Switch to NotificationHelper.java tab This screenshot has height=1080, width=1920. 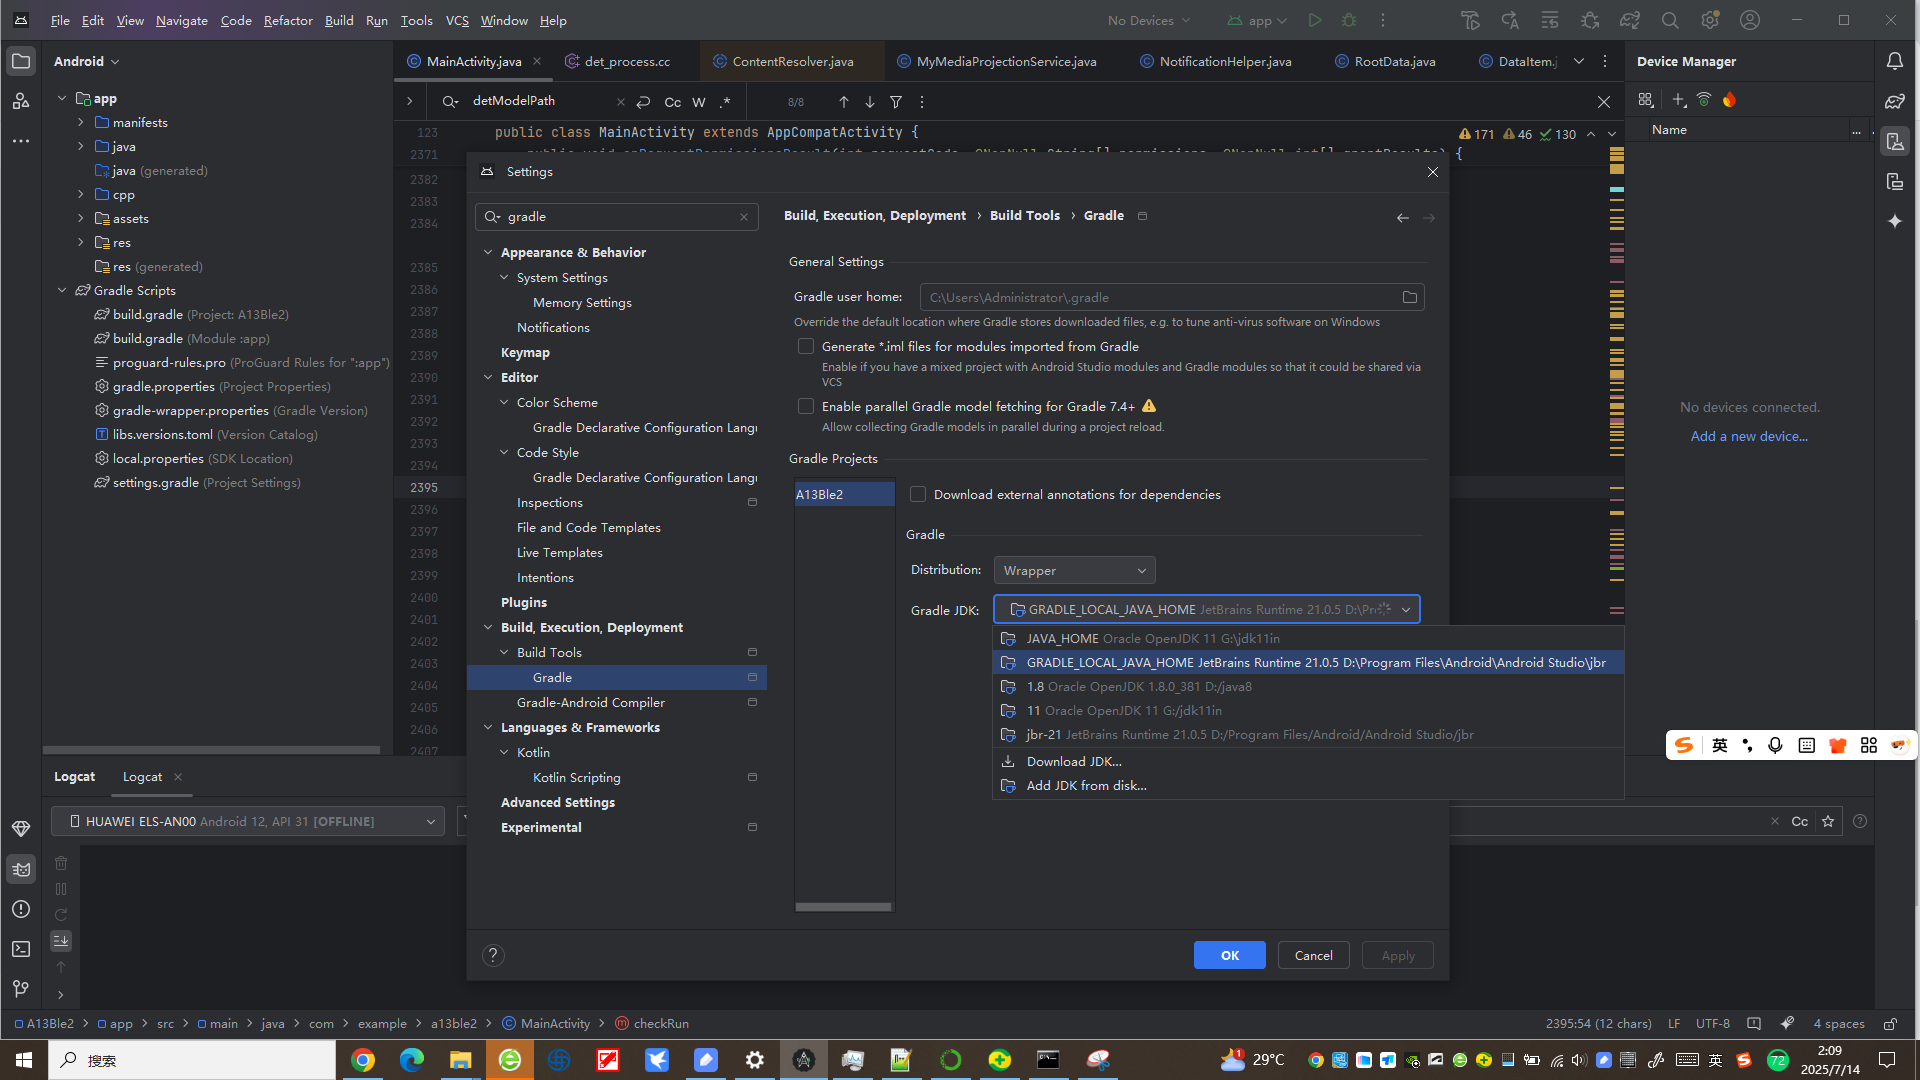pos(1216,61)
